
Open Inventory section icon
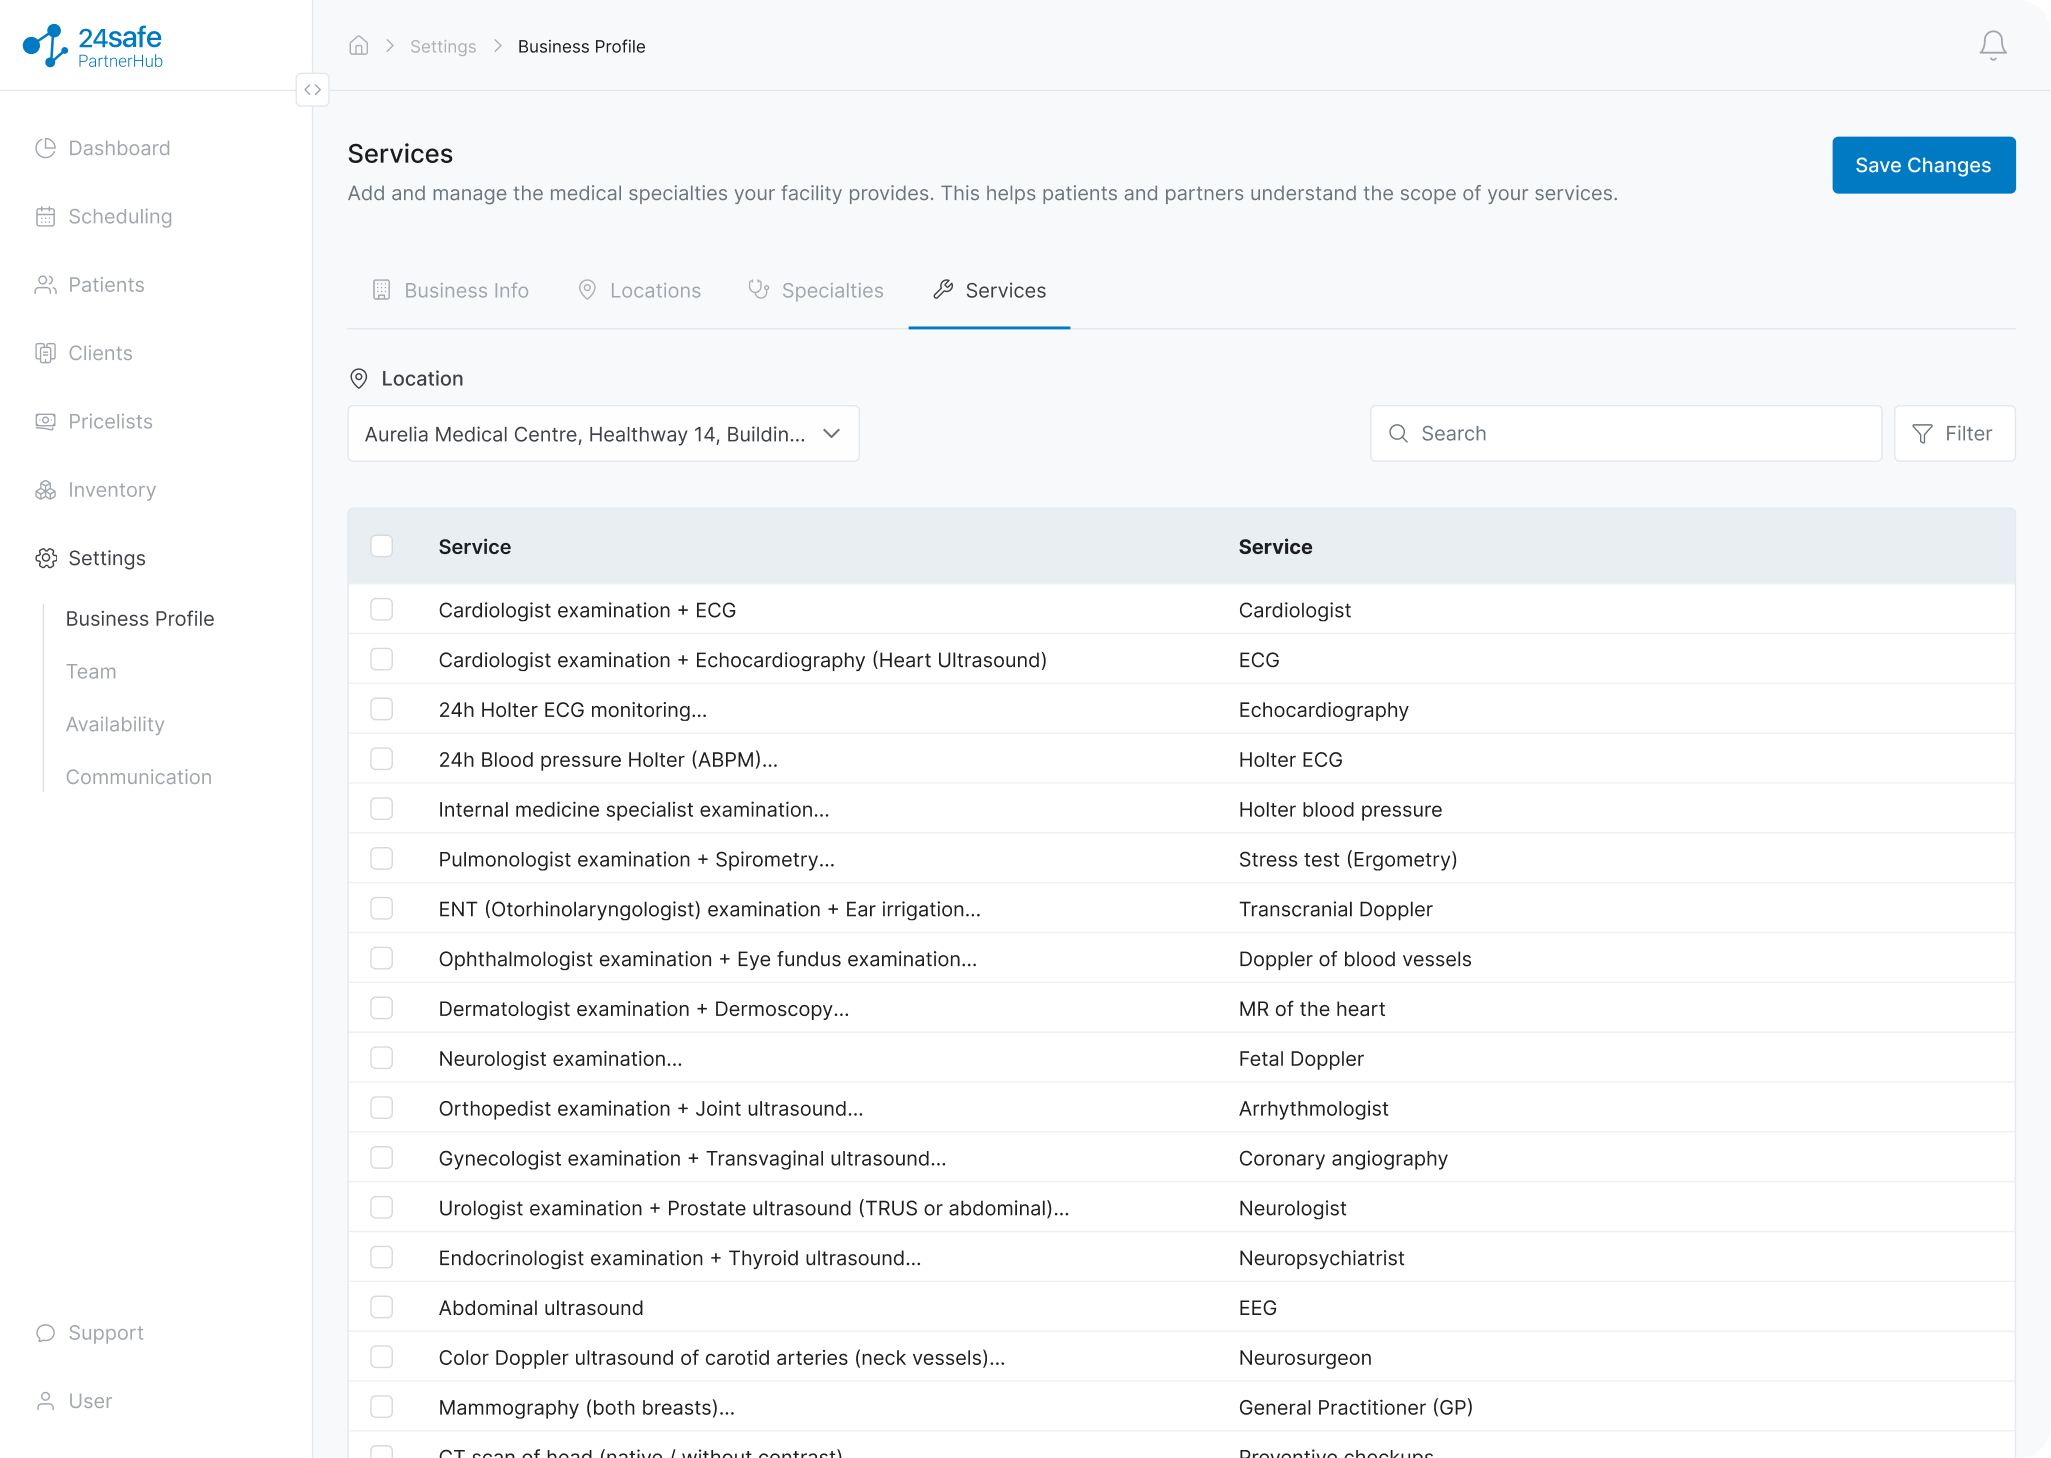pyautogui.click(x=46, y=490)
